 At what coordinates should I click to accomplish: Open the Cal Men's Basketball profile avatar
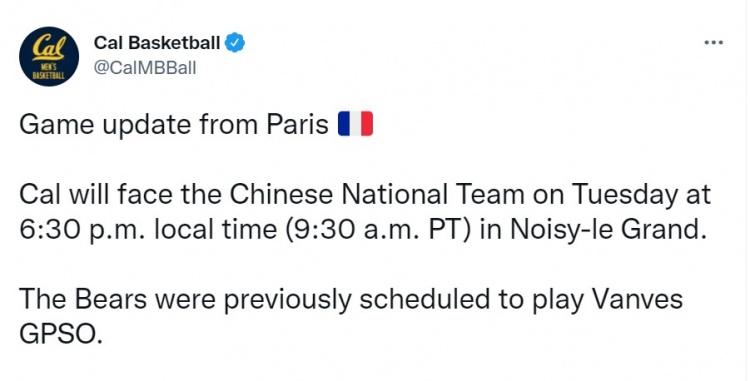(x=49, y=56)
